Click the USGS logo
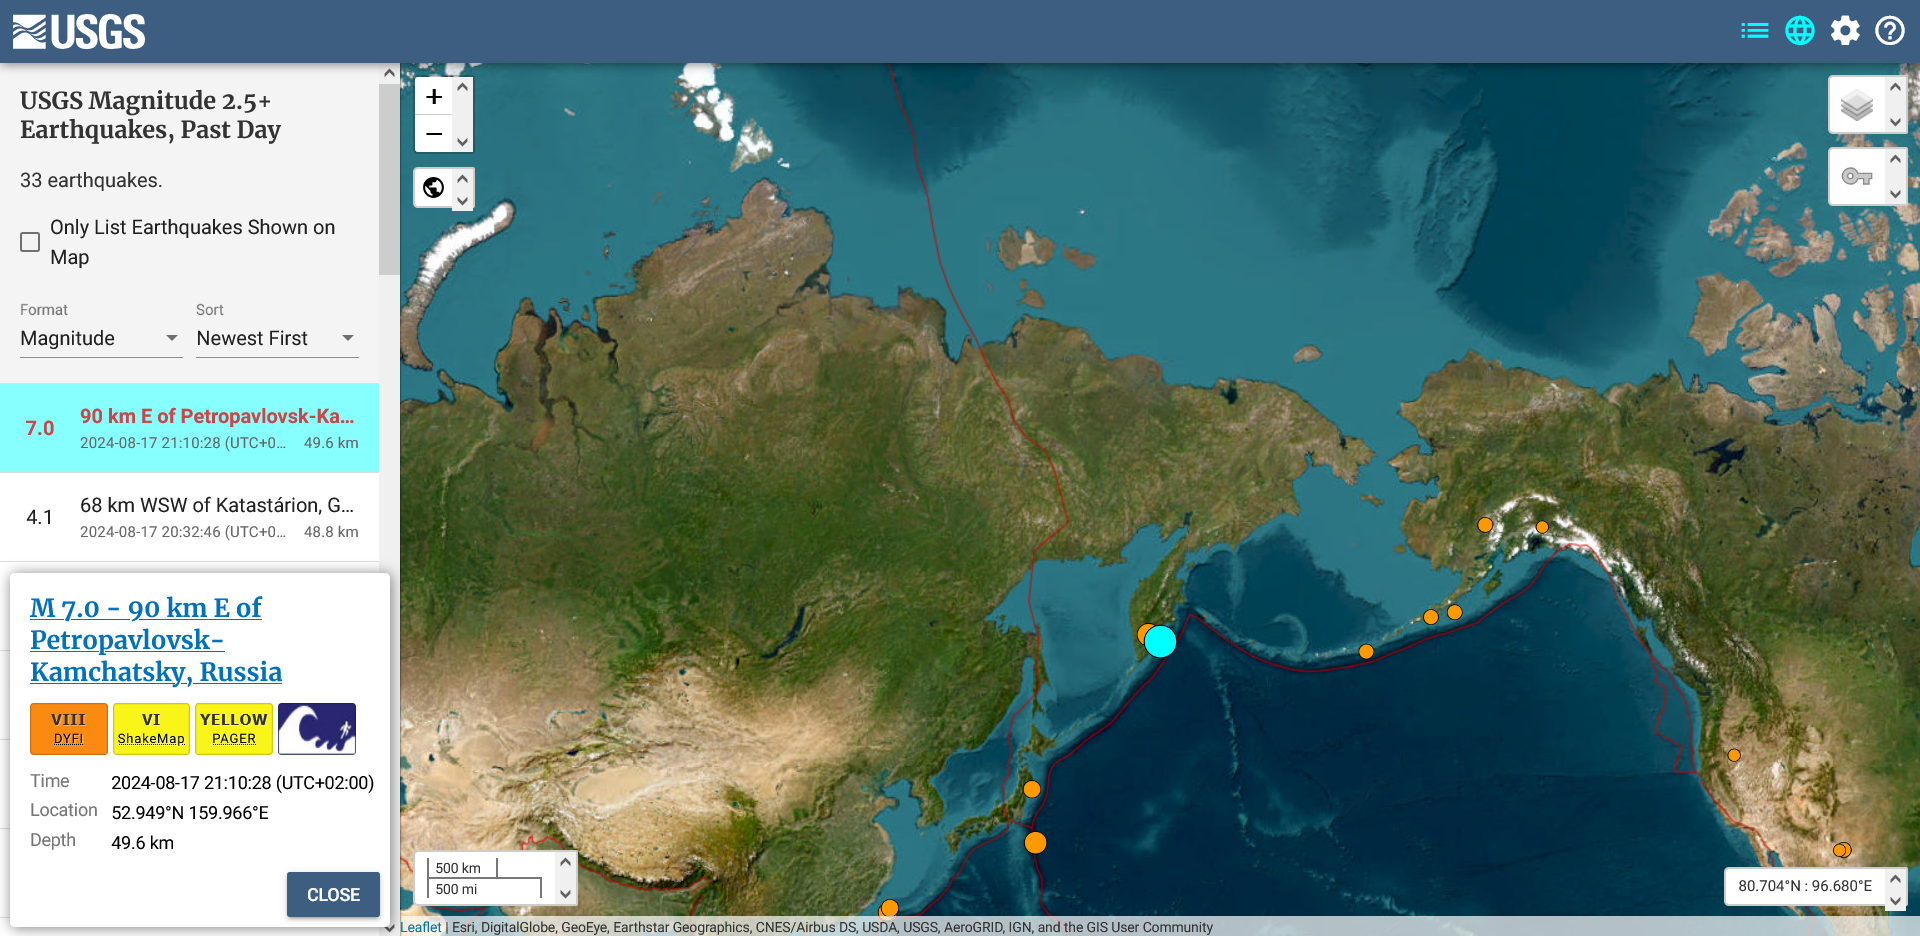 (x=78, y=30)
